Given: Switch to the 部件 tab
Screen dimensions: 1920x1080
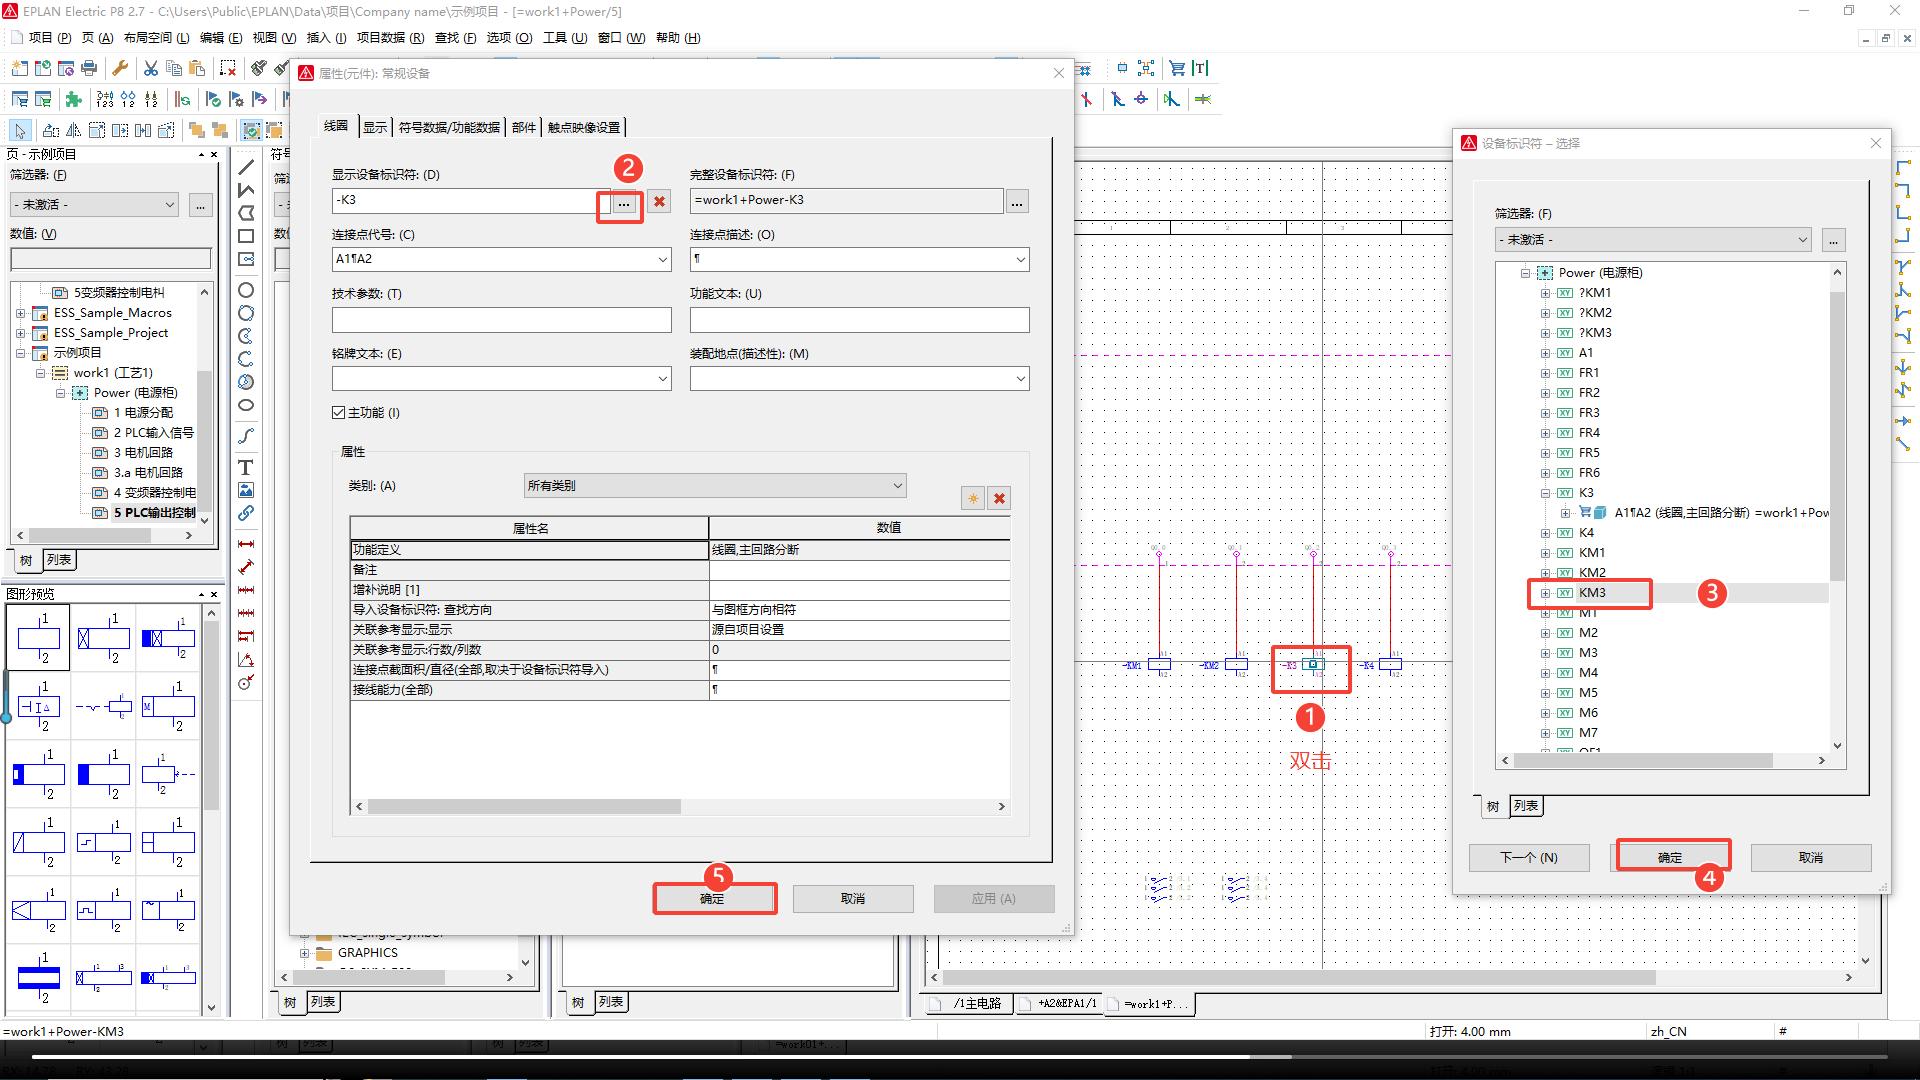Looking at the screenshot, I should (x=523, y=127).
